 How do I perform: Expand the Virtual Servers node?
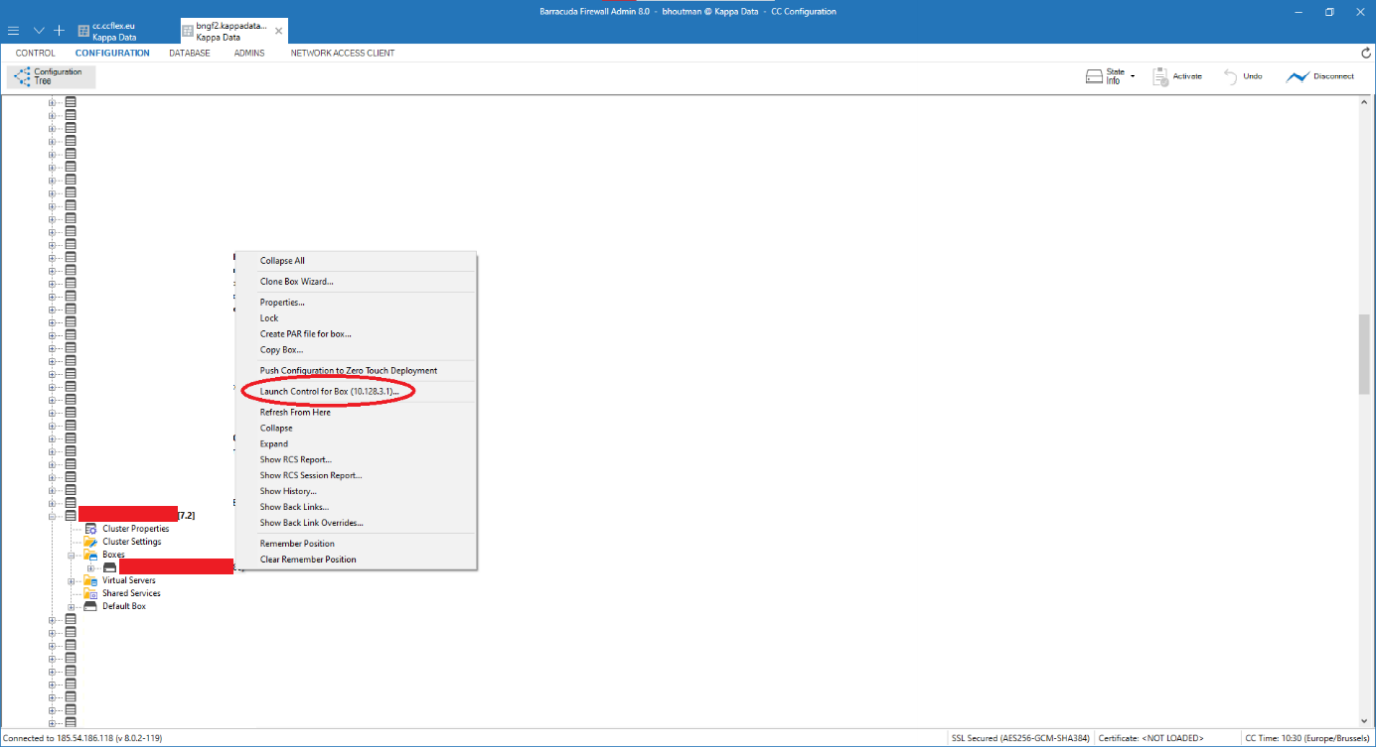click(71, 581)
